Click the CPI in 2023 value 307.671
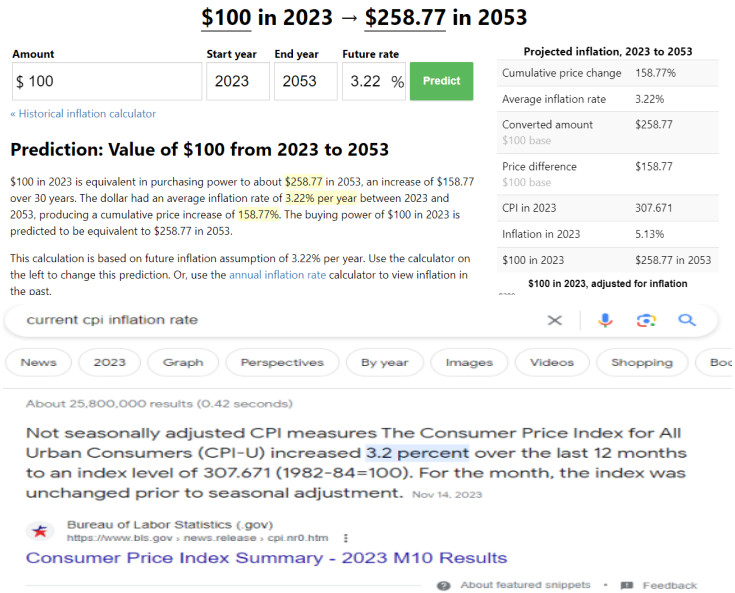Image resolution: width=735 pixels, height=593 pixels. 653,208
